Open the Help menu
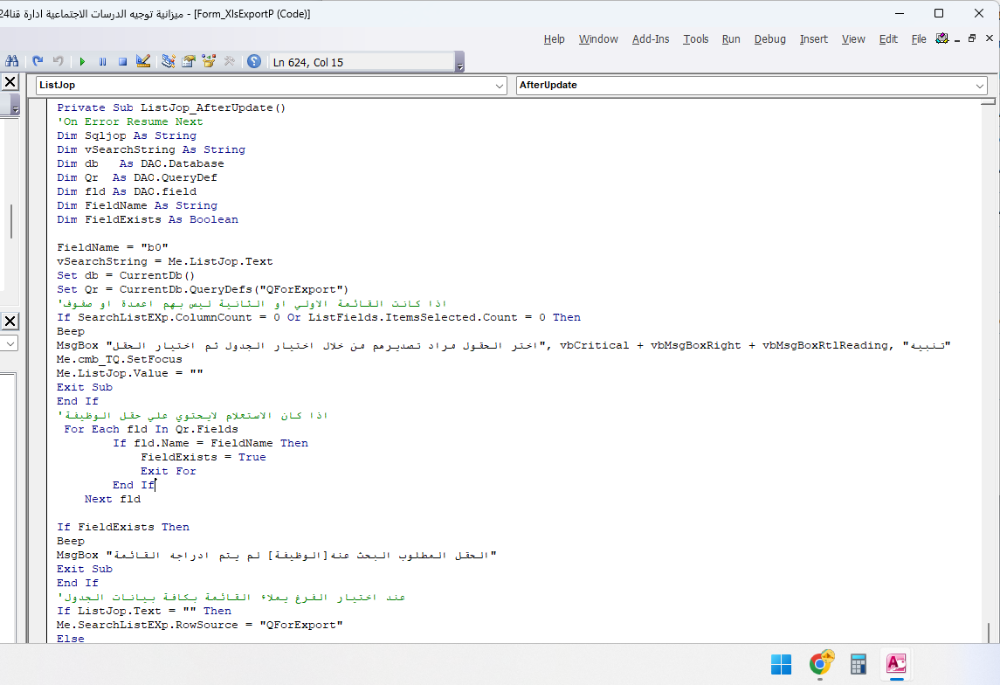This screenshot has height=685, width=1000. (x=554, y=39)
